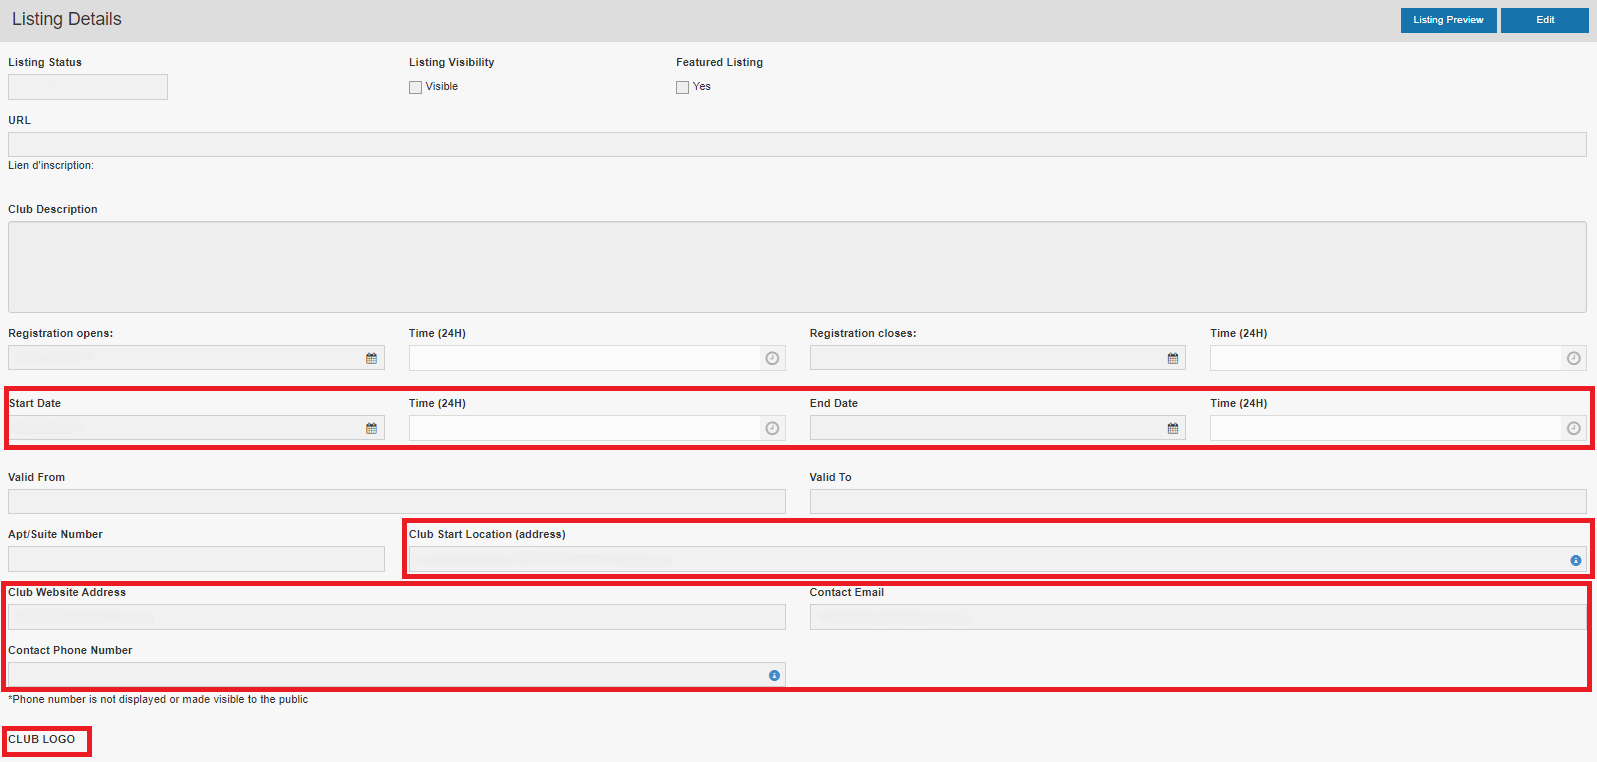Click the Edit button
Image resolution: width=1597 pixels, height=762 pixels.
coord(1544,20)
